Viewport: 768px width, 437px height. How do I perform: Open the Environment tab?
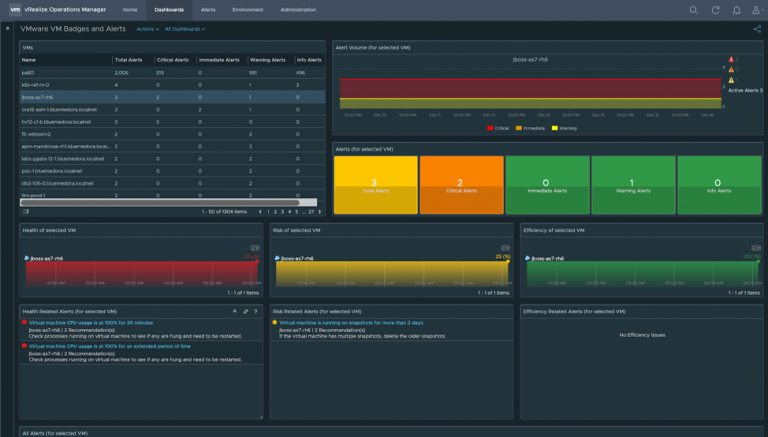click(248, 9)
